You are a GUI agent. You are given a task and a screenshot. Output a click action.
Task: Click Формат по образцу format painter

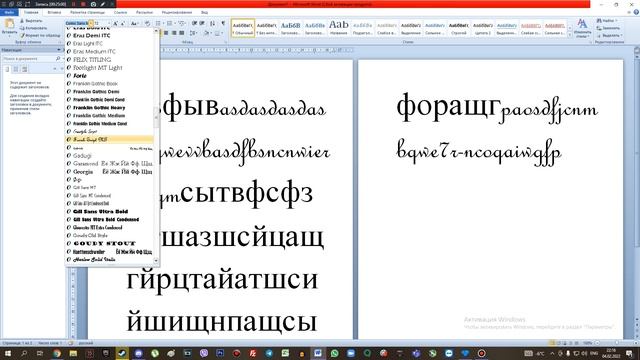tap(40, 35)
